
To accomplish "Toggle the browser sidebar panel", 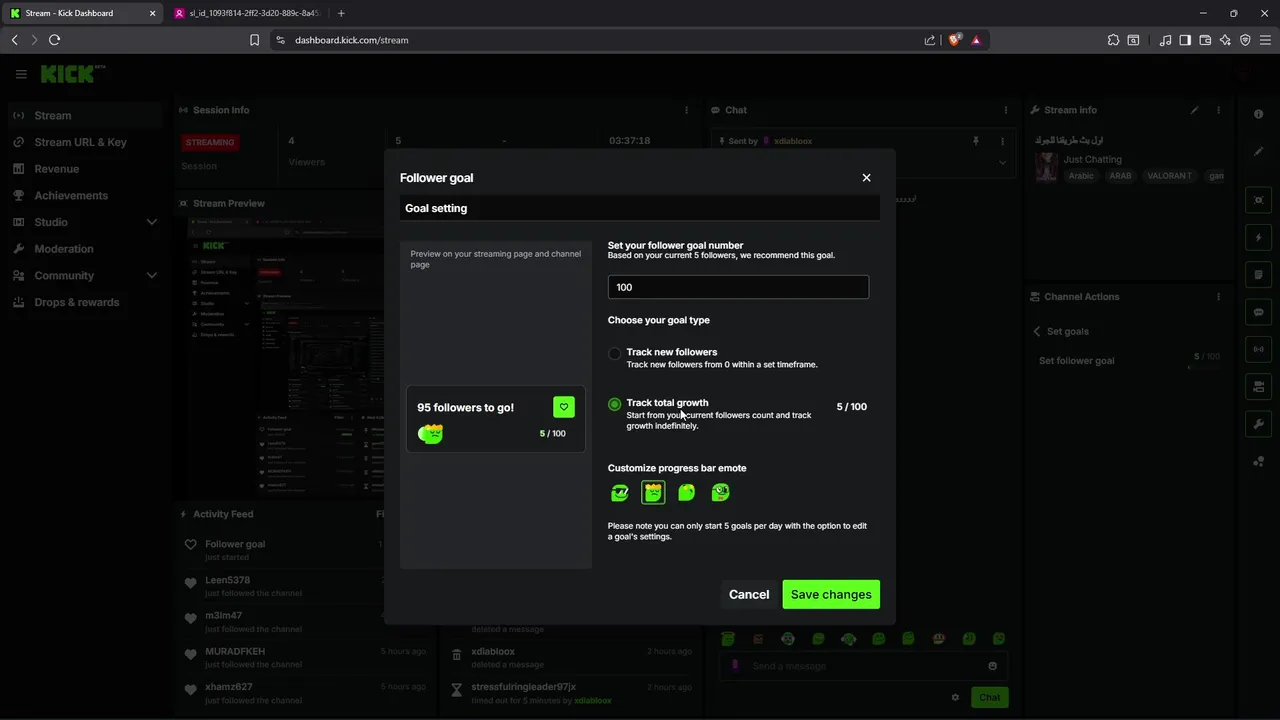I will [x=1185, y=40].
